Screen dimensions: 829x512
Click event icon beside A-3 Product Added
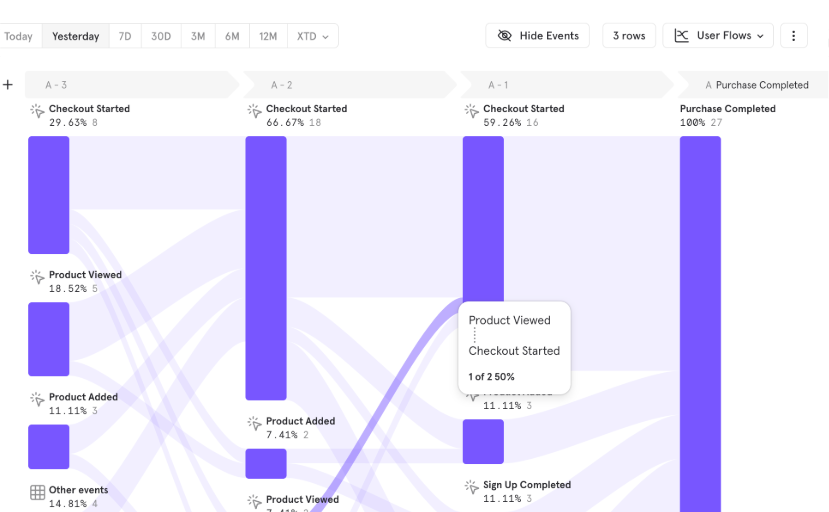click(37, 399)
